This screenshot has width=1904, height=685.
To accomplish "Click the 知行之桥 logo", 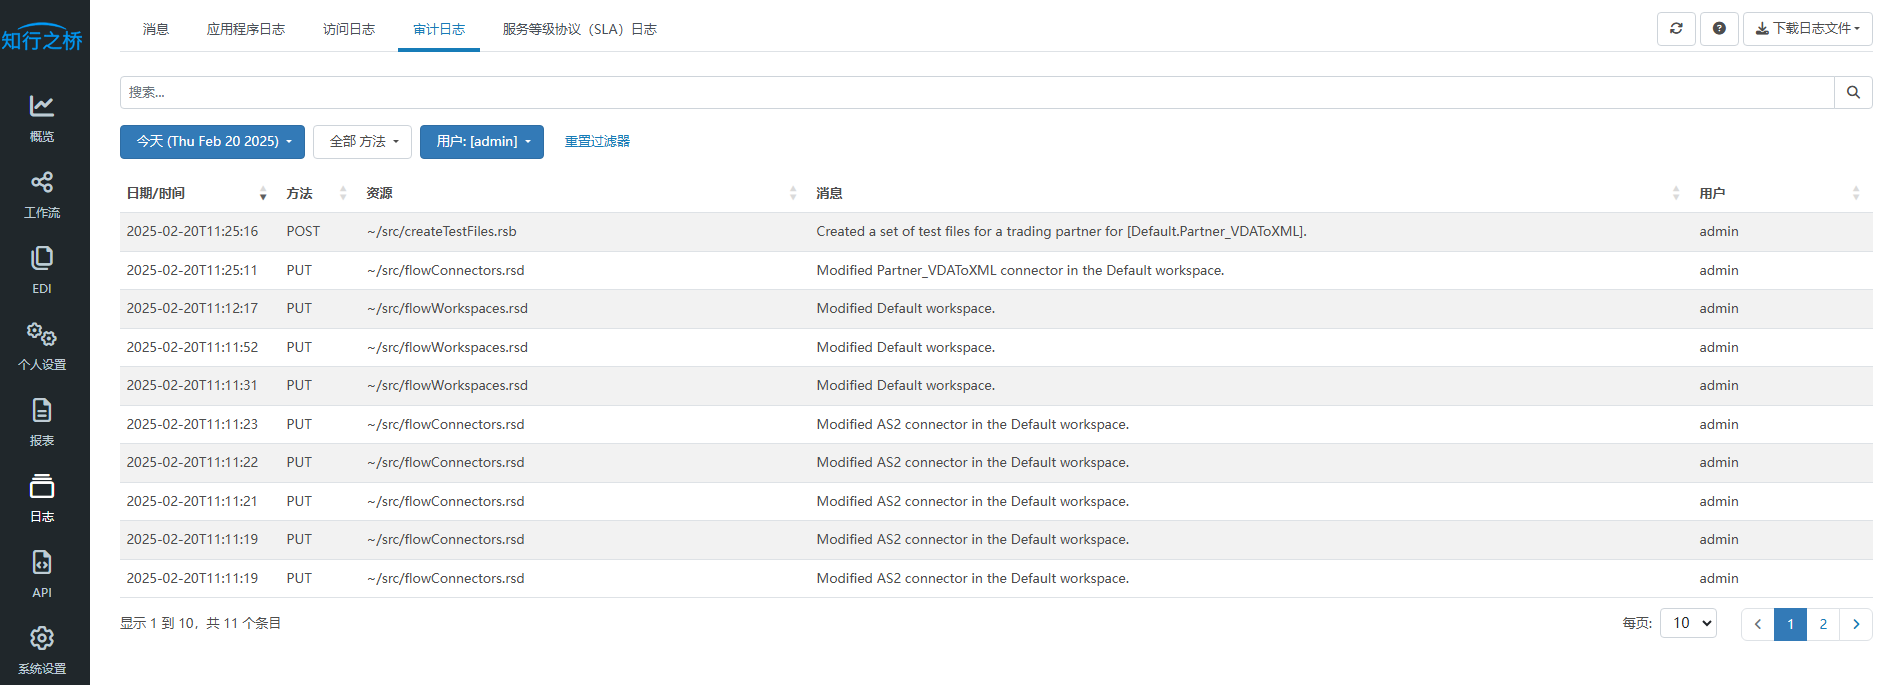I will pos(42,38).
